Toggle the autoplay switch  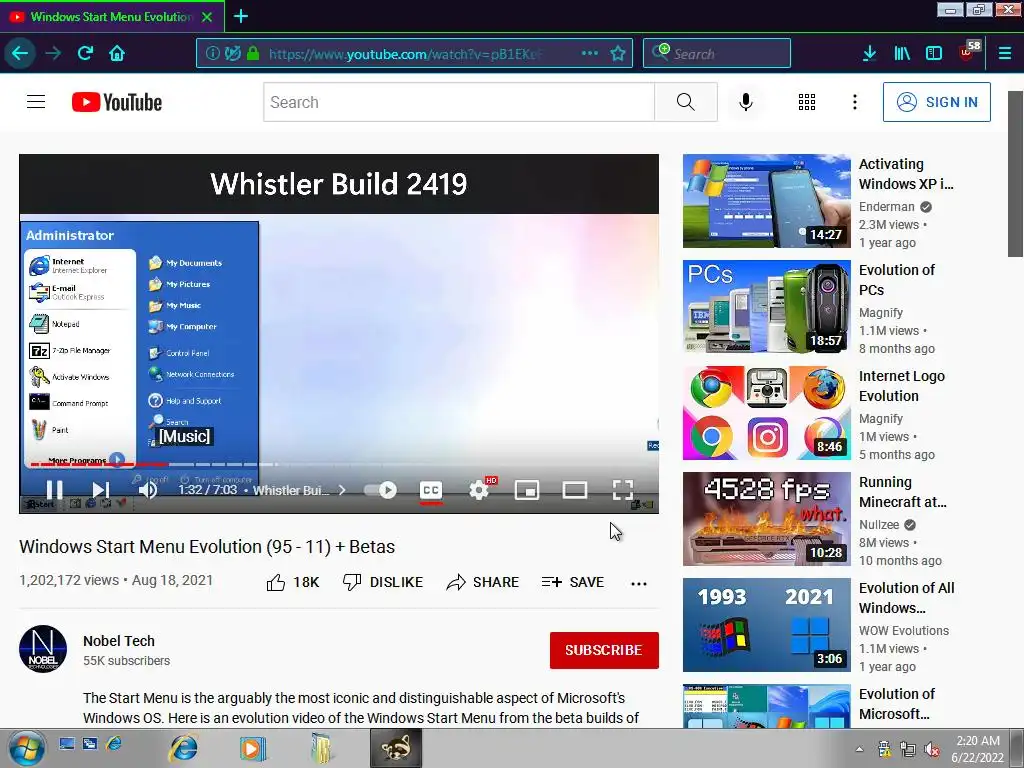tap(381, 490)
